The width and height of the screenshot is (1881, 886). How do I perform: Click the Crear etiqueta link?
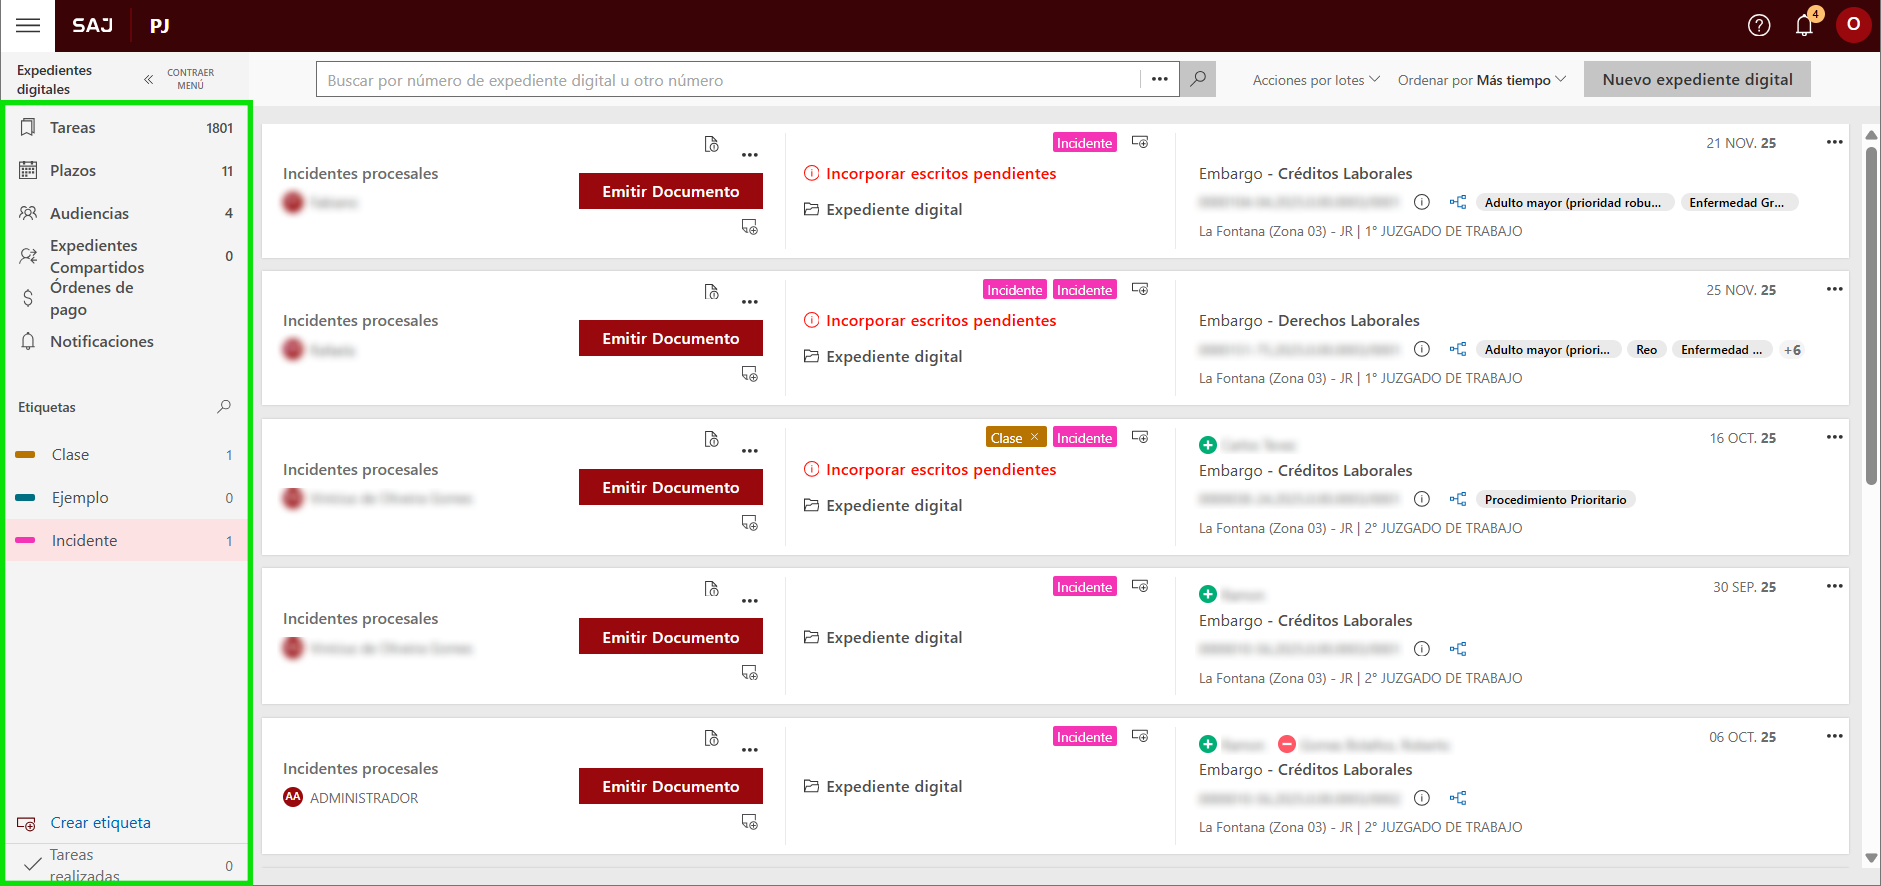[100, 822]
